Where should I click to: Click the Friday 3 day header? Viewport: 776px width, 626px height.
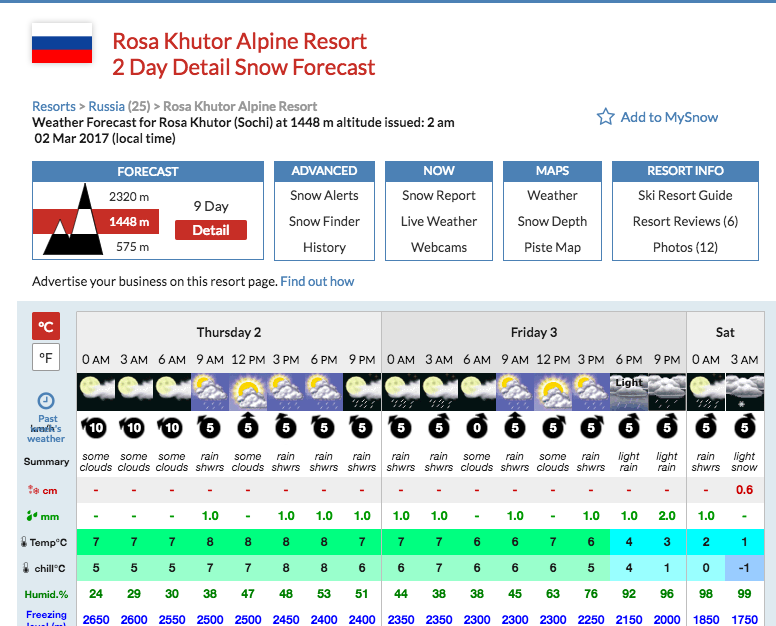pyautogui.click(x=534, y=332)
